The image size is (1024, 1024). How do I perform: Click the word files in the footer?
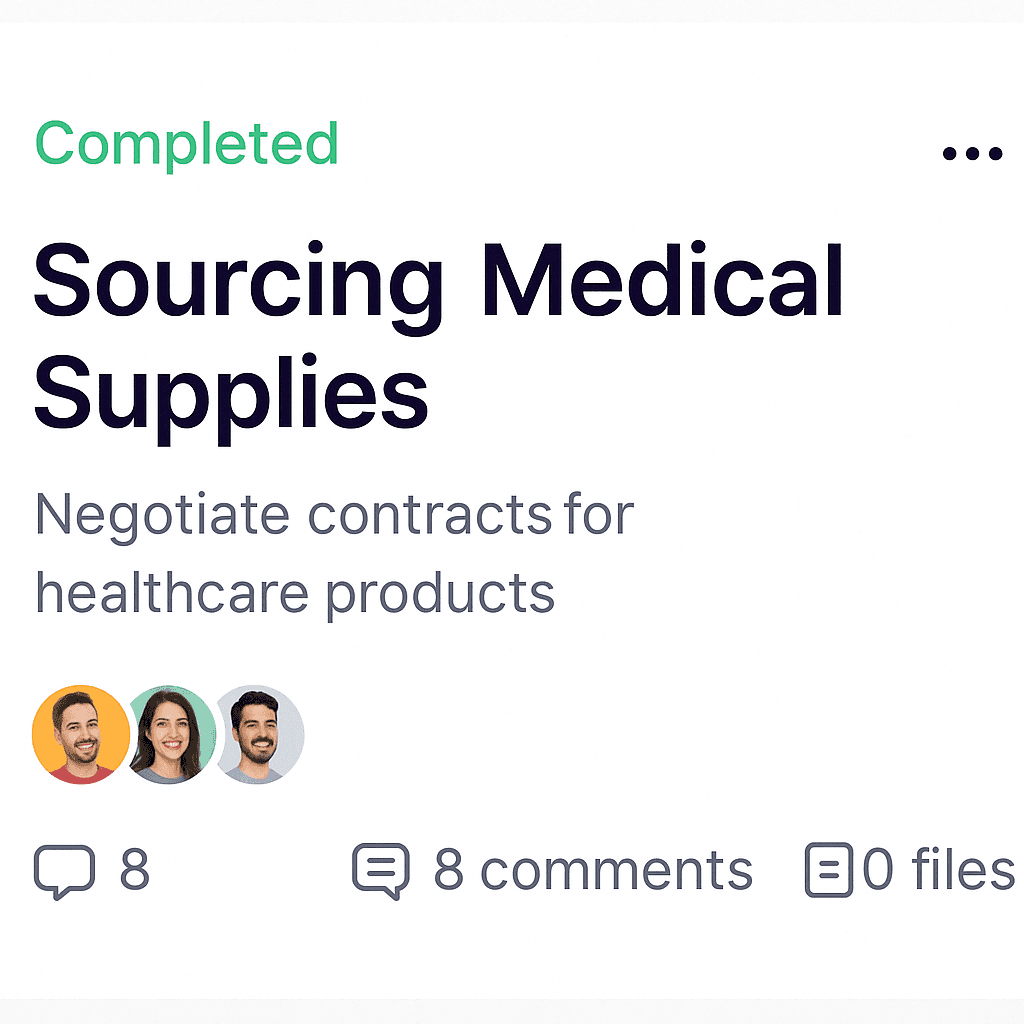tap(963, 869)
